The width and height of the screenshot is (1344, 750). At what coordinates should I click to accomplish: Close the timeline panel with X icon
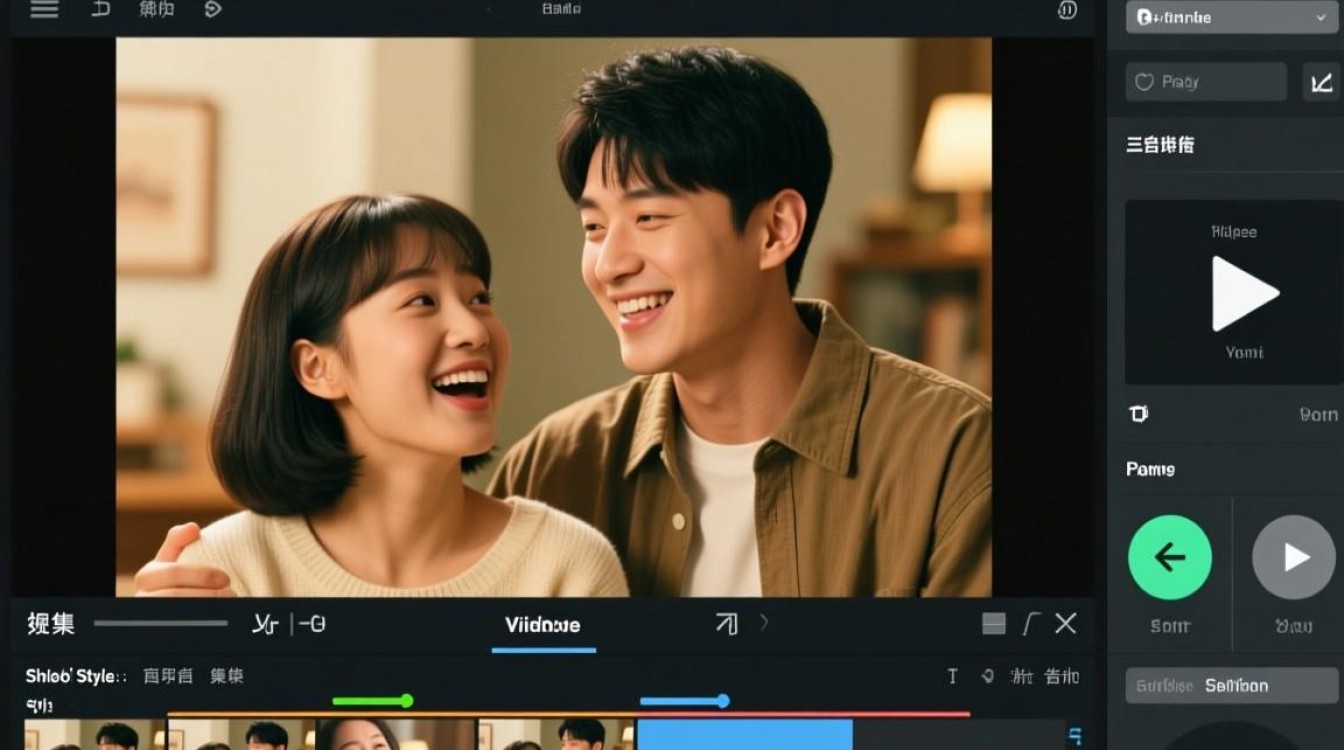tap(1066, 624)
